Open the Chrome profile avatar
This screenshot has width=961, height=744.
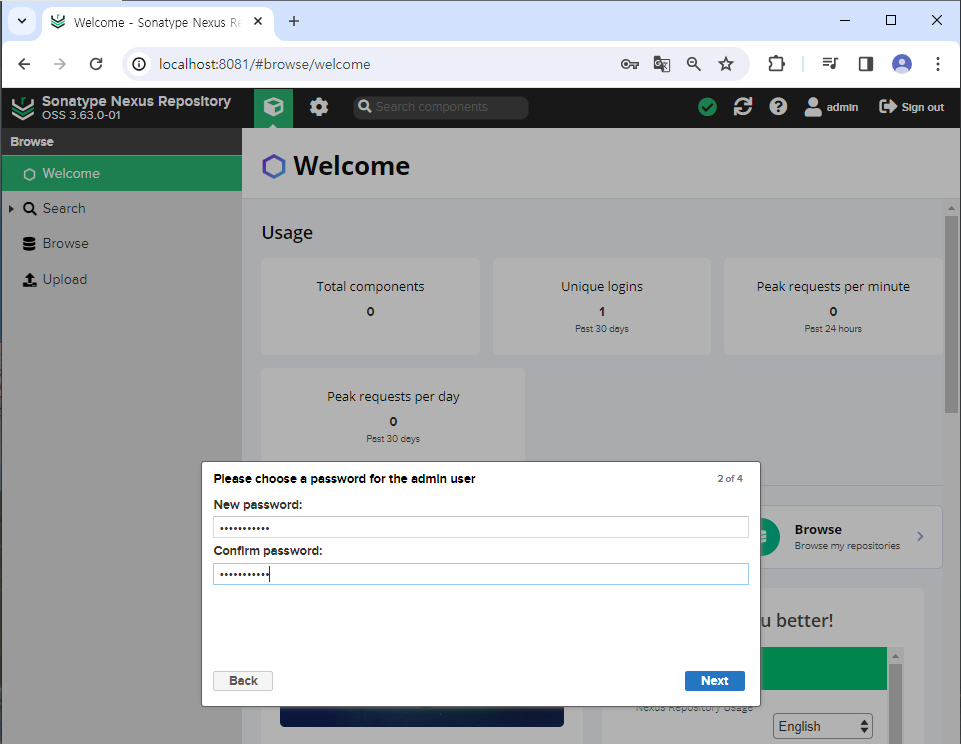(902, 64)
